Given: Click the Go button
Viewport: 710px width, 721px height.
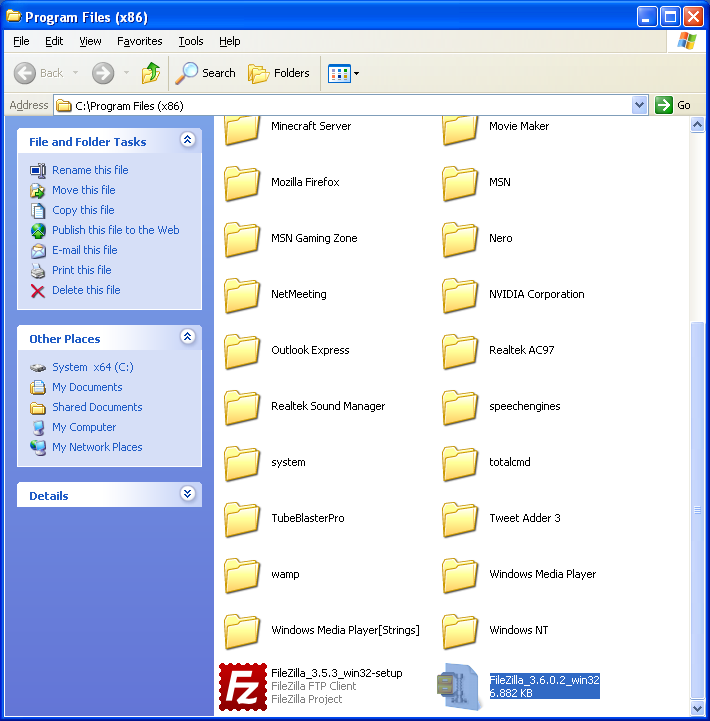Looking at the screenshot, I should pos(674,105).
